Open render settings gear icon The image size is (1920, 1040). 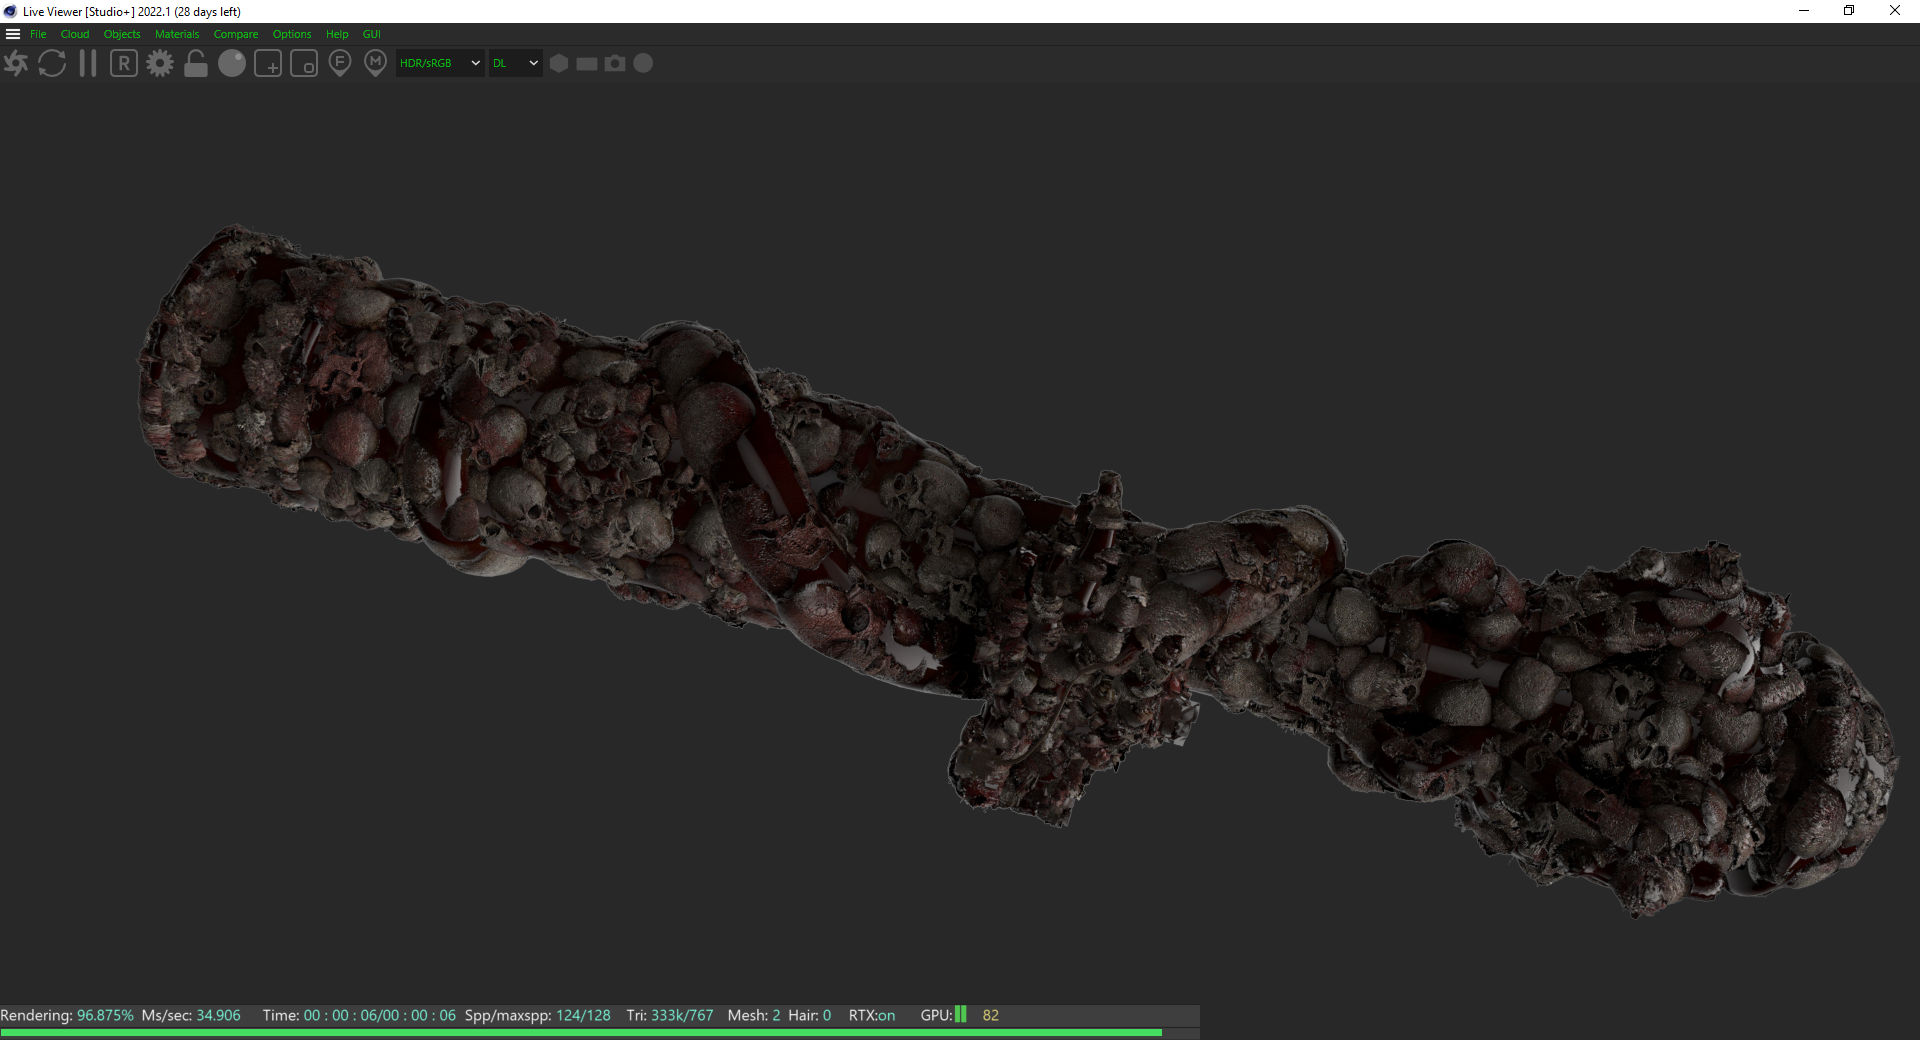[x=160, y=64]
